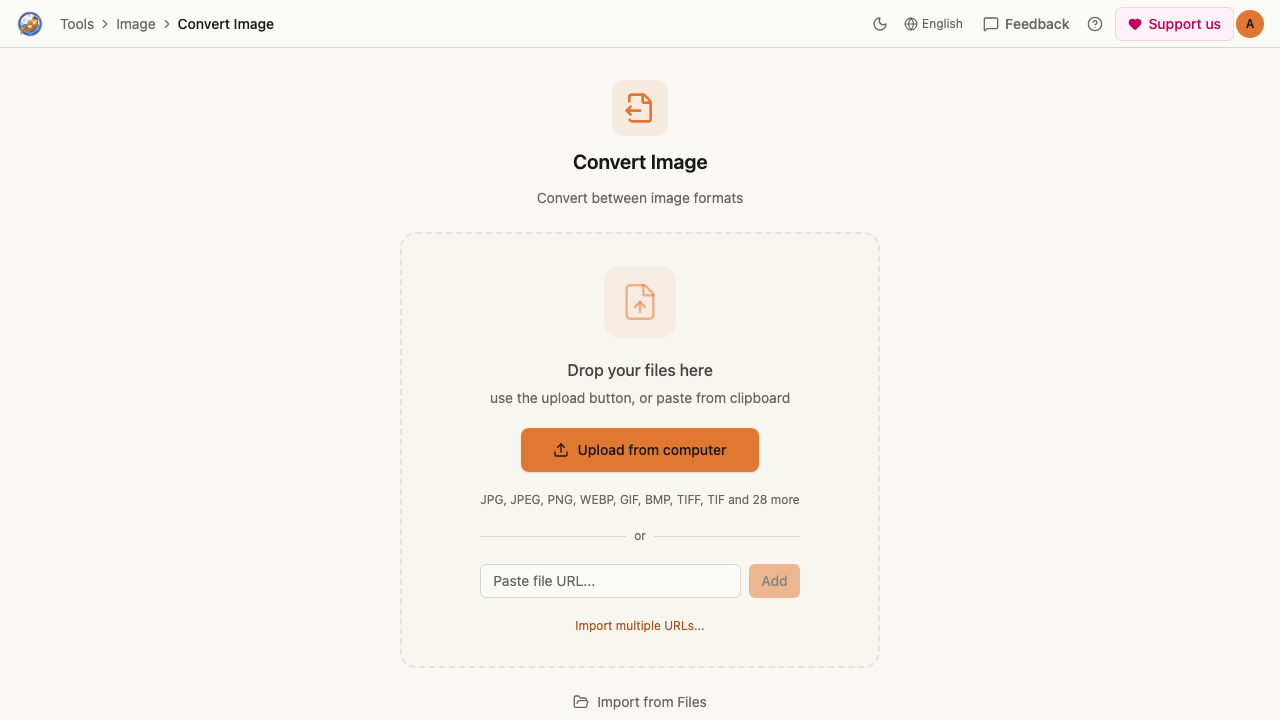Screen dimensions: 1280x720
Task: Focus the Paste file URL field
Action: [610, 581]
